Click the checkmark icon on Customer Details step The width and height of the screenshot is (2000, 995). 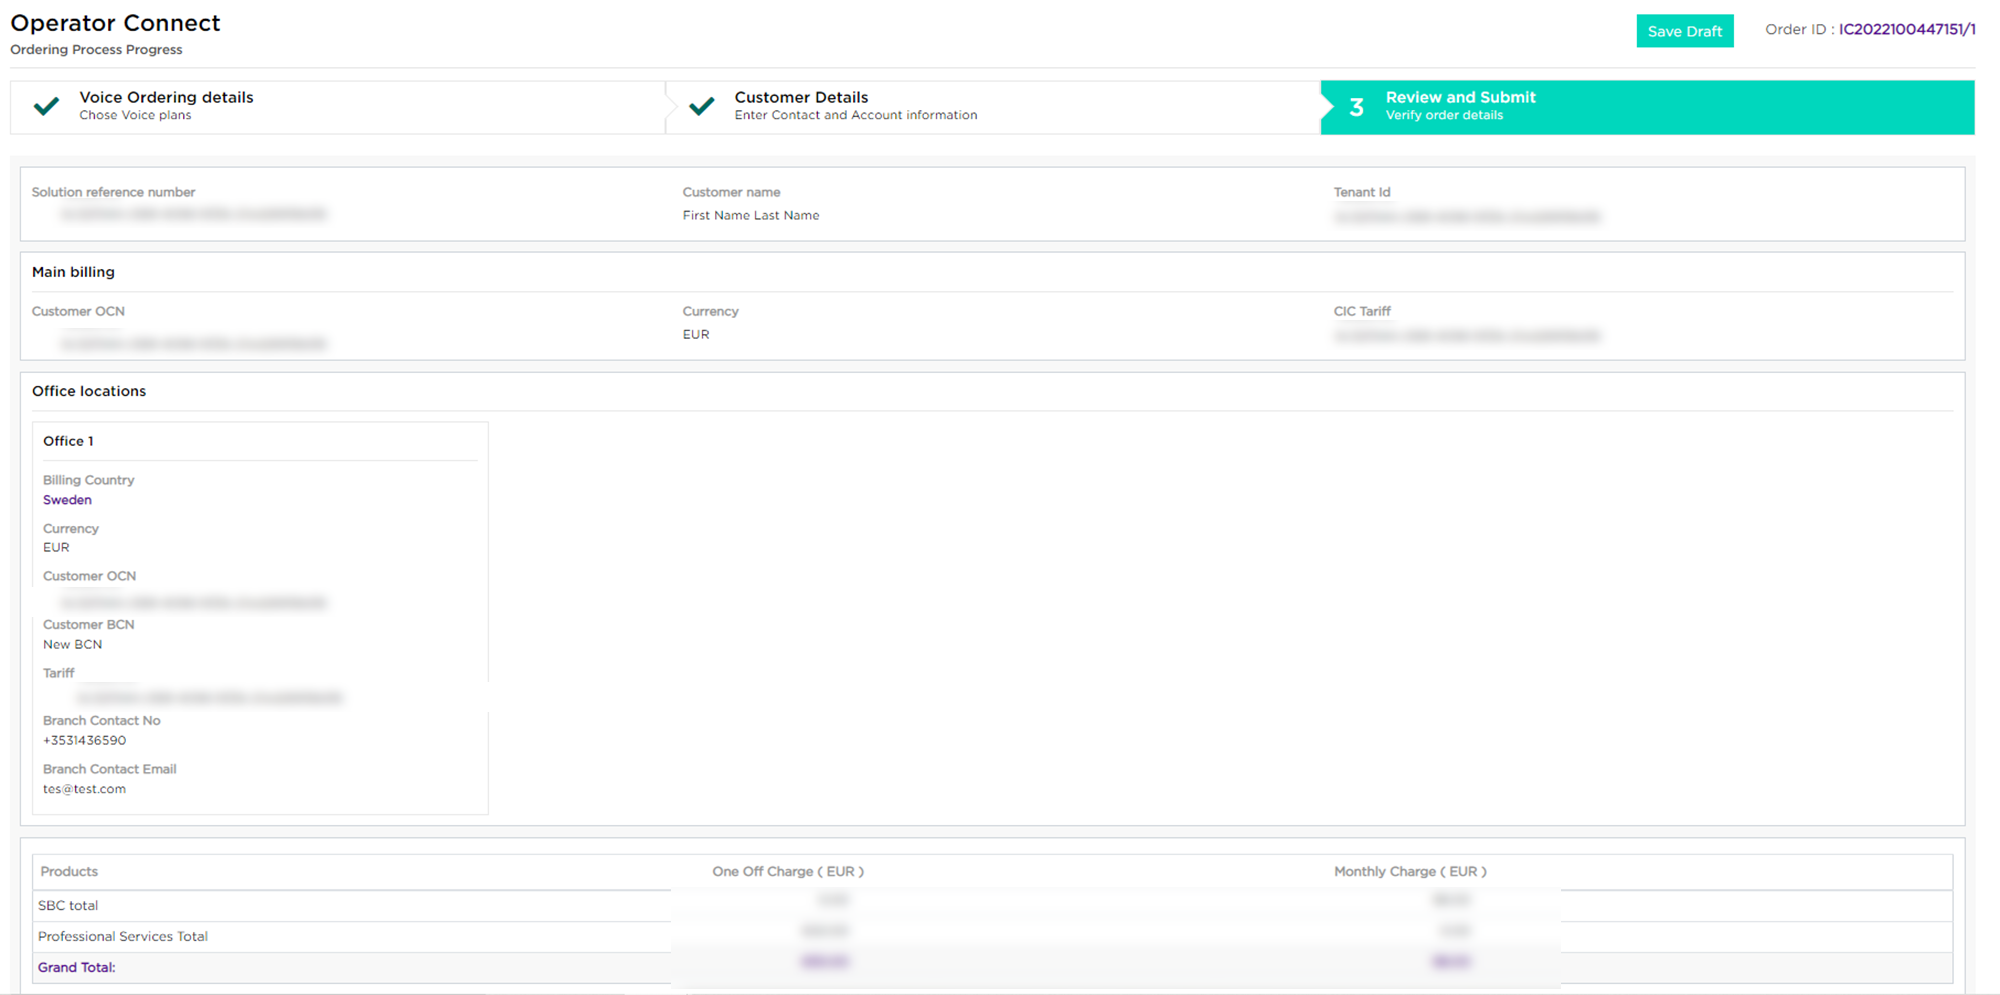[702, 106]
